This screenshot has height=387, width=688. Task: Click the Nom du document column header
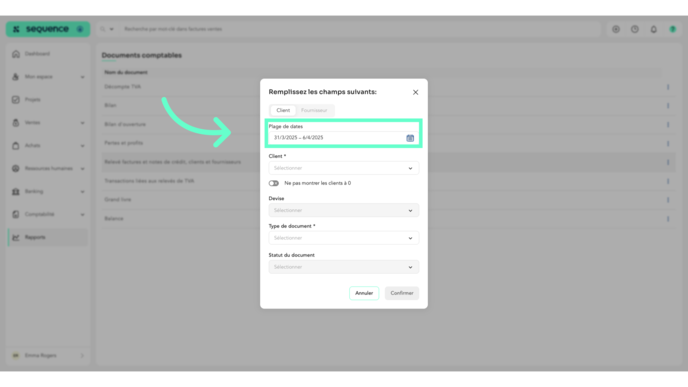(126, 72)
